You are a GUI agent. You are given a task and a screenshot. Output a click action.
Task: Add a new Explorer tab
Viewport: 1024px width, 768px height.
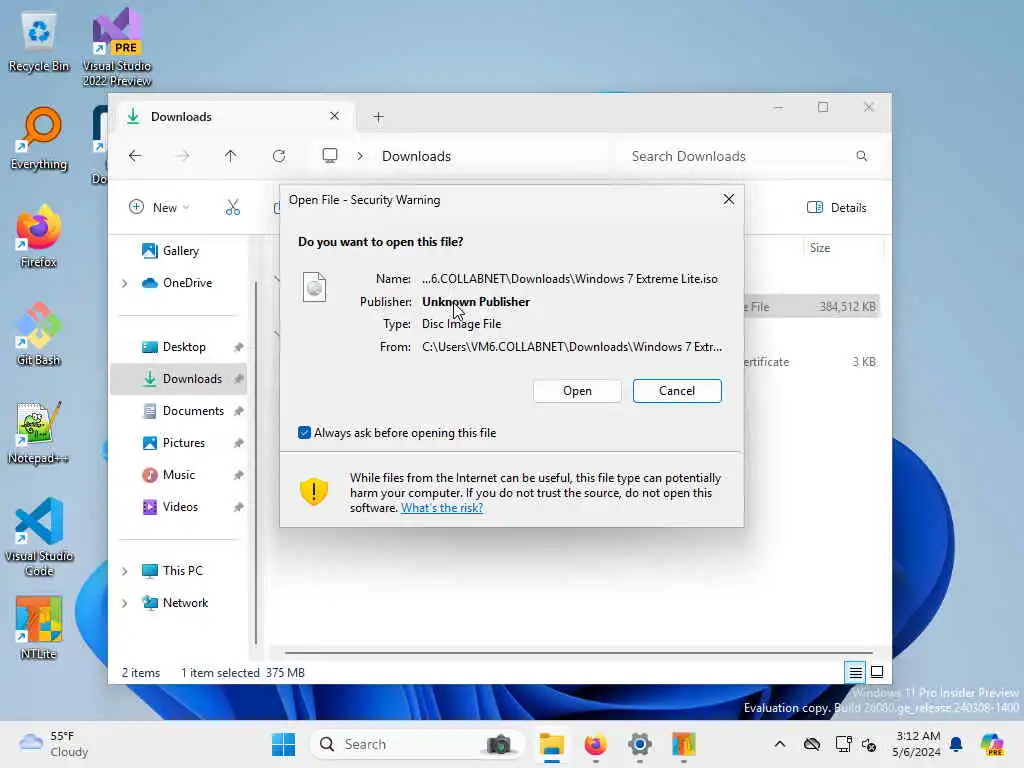click(378, 117)
